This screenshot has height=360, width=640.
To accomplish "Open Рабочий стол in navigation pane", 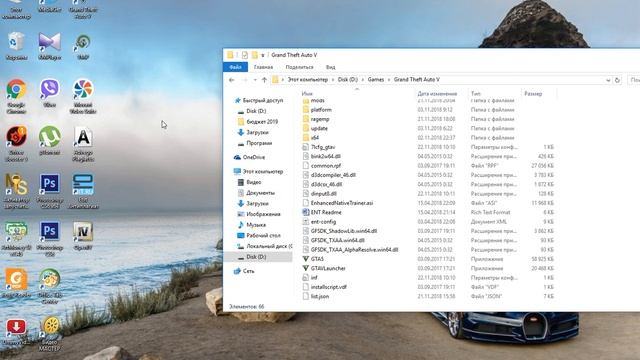I will click(259, 236).
